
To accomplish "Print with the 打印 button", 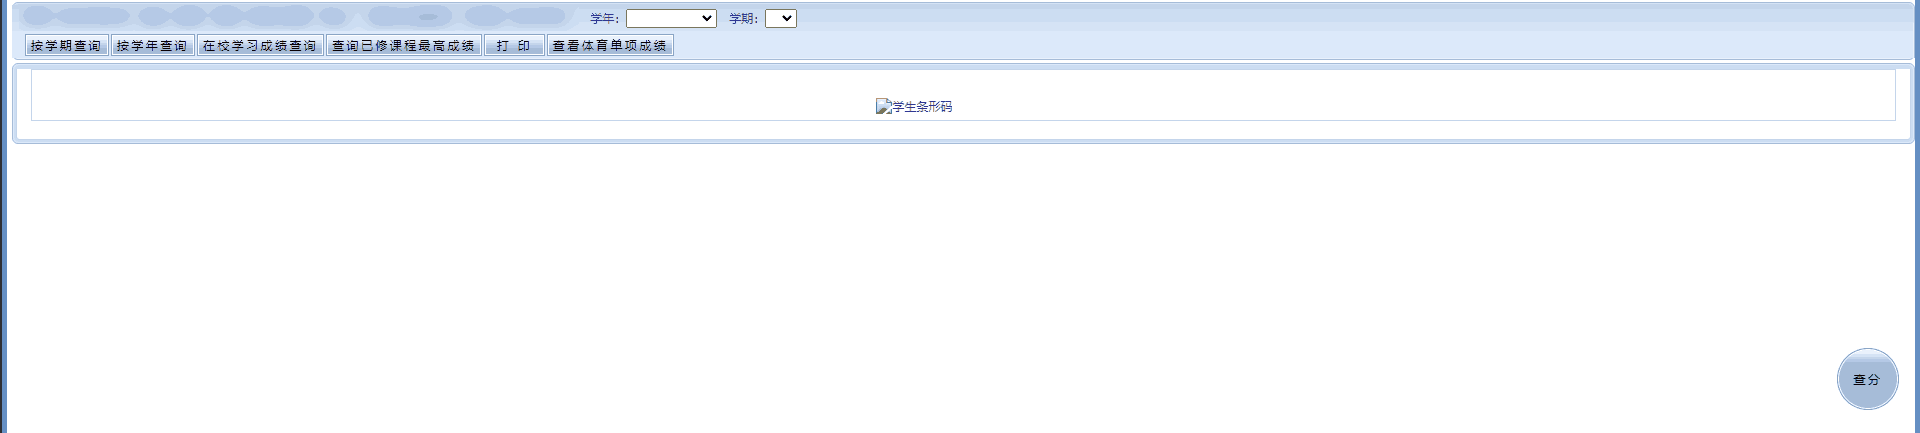I will 514,45.
